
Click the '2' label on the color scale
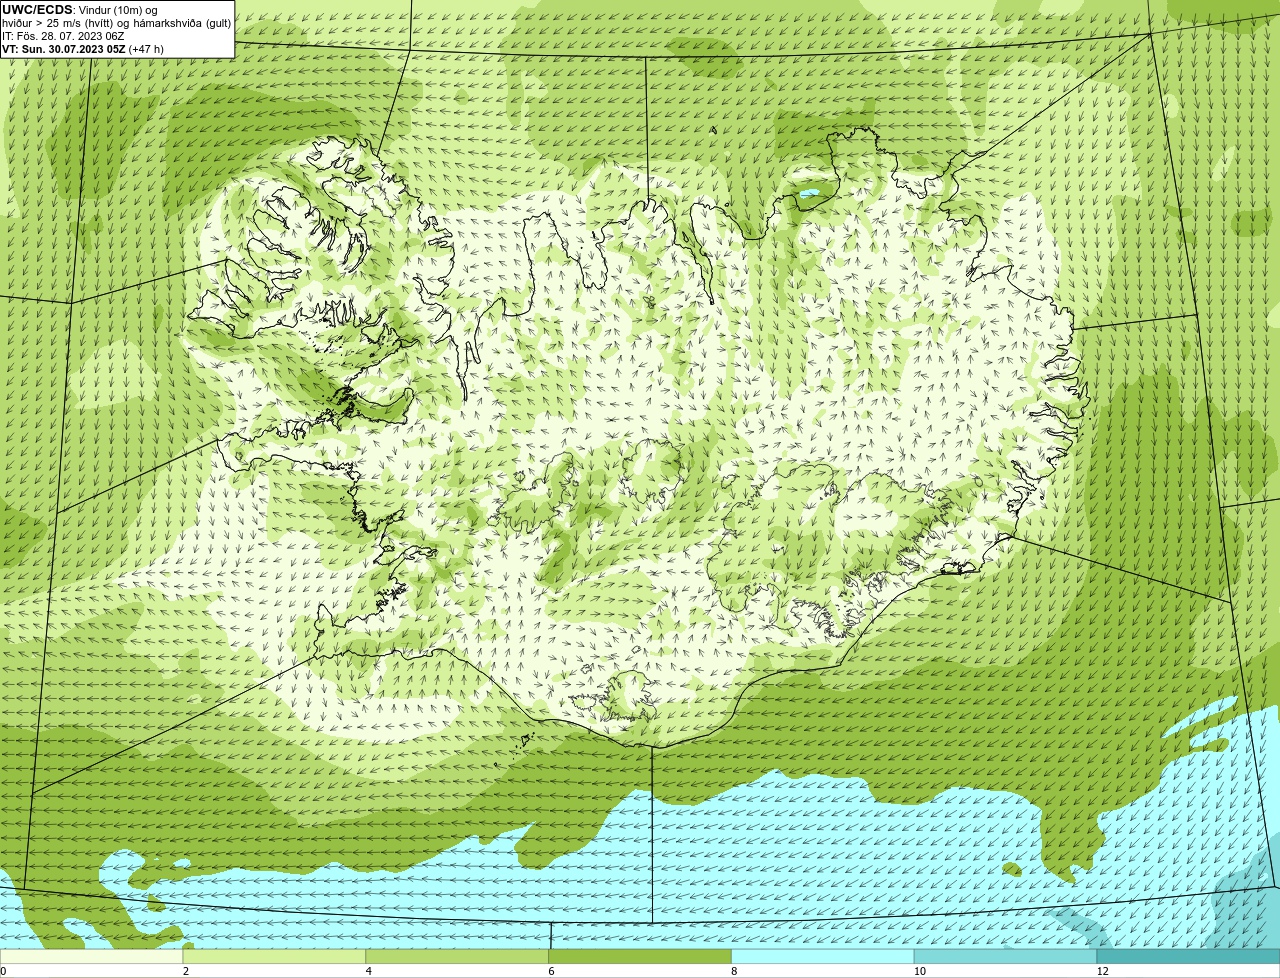[185, 971]
